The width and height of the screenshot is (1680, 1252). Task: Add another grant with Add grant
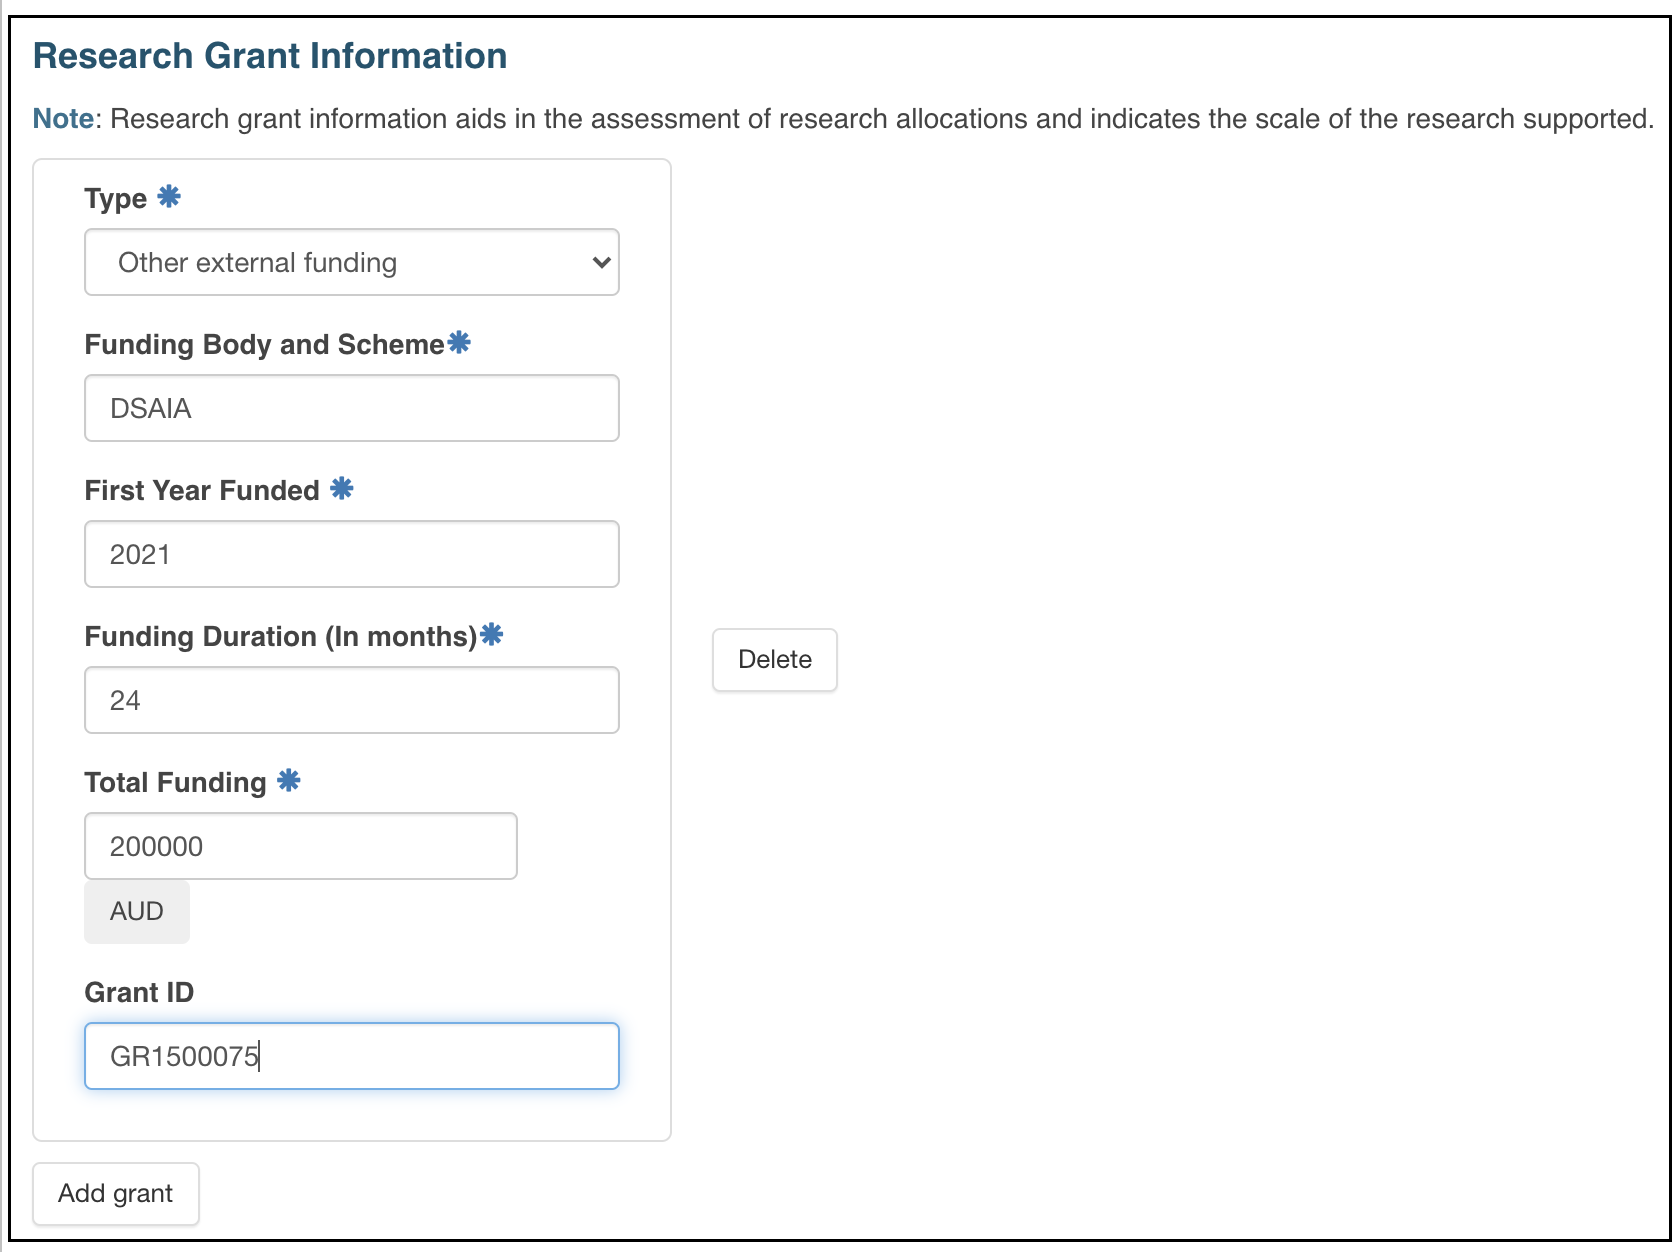116,1194
